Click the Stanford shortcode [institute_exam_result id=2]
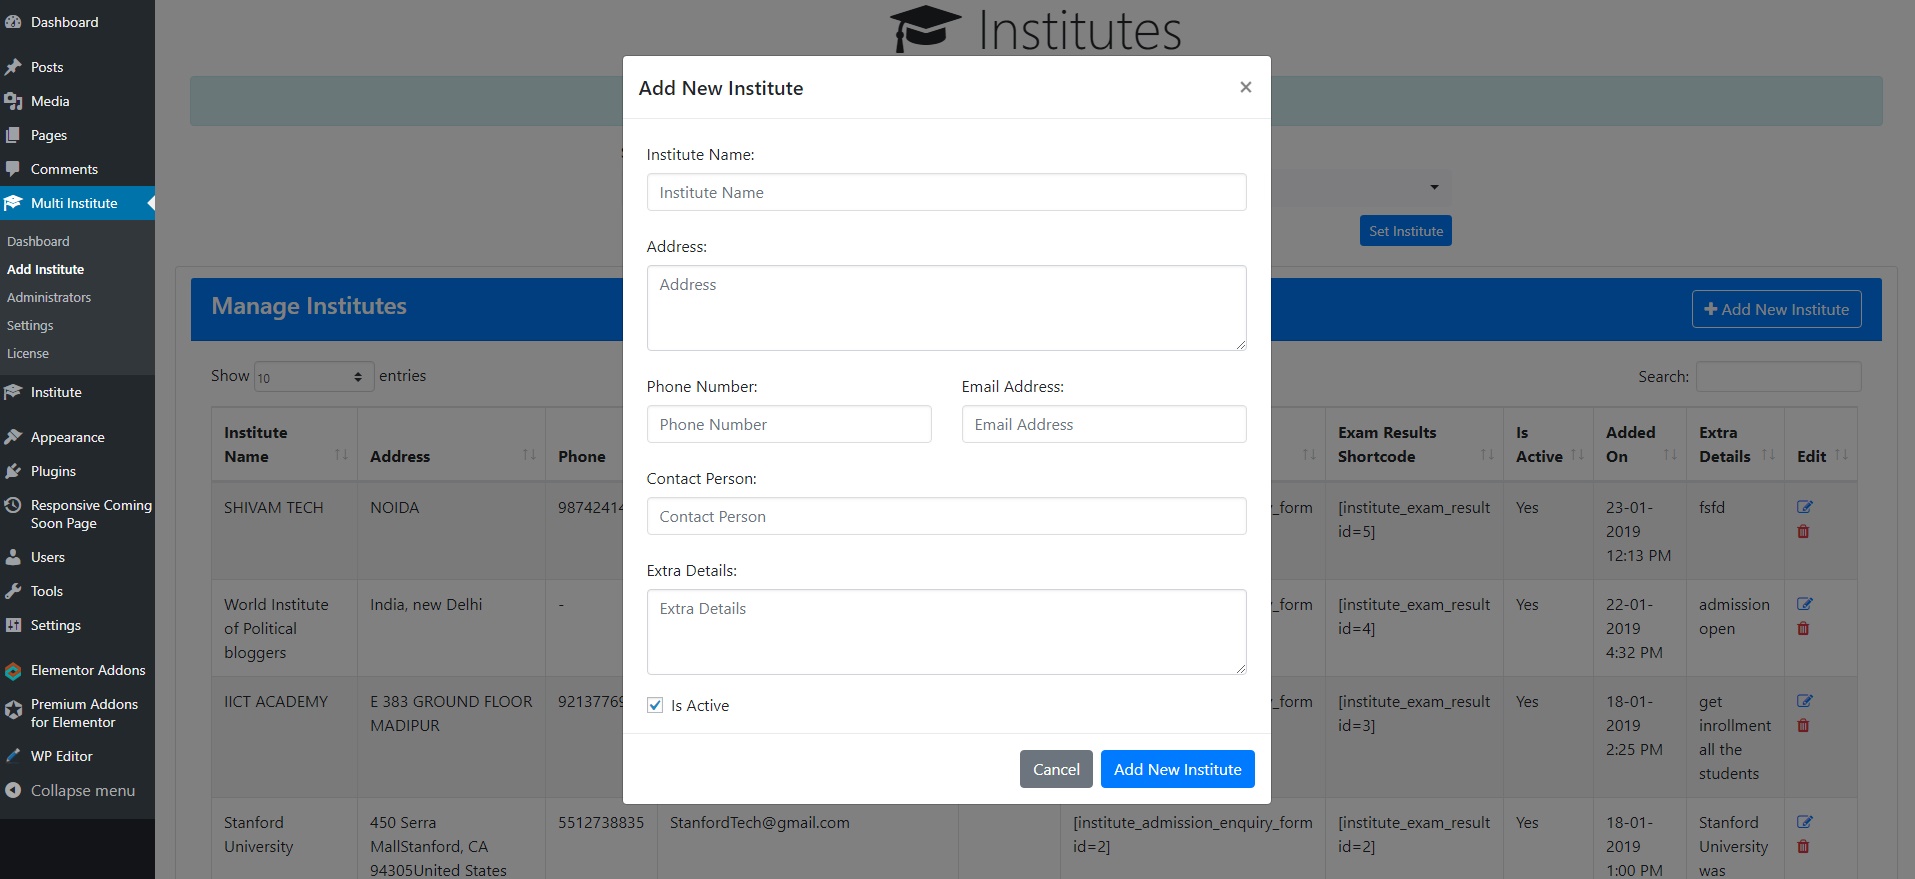This screenshot has height=879, width=1915. pos(1414,834)
